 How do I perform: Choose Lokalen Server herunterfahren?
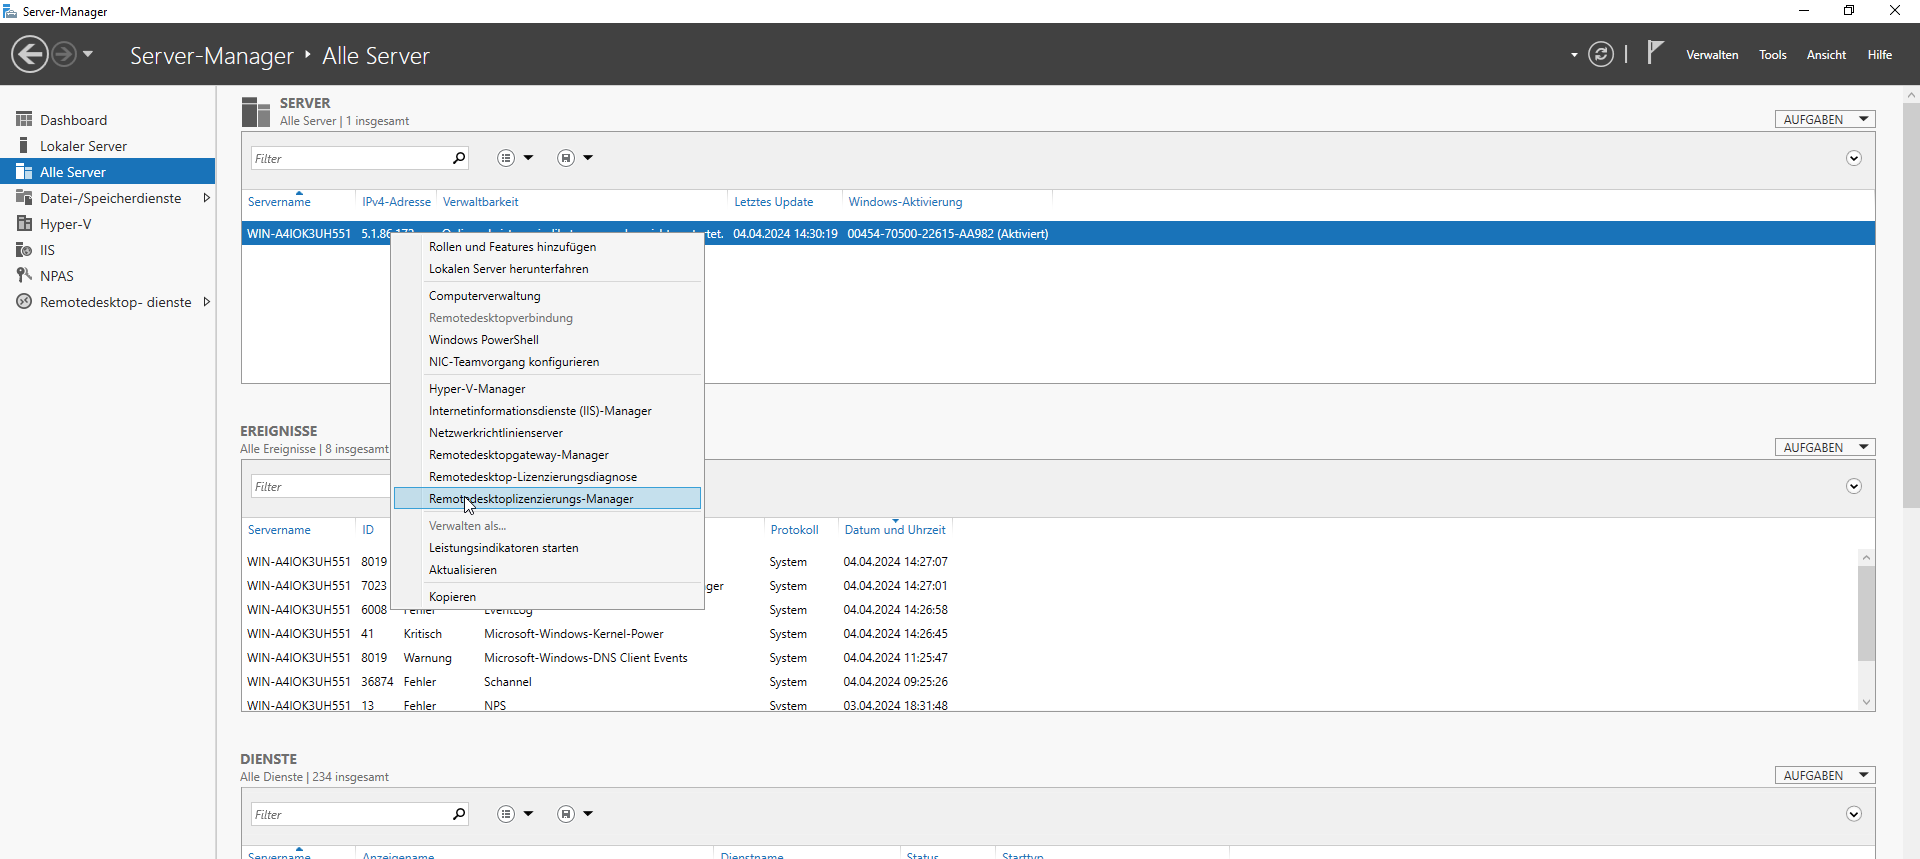click(x=547, y=269)
